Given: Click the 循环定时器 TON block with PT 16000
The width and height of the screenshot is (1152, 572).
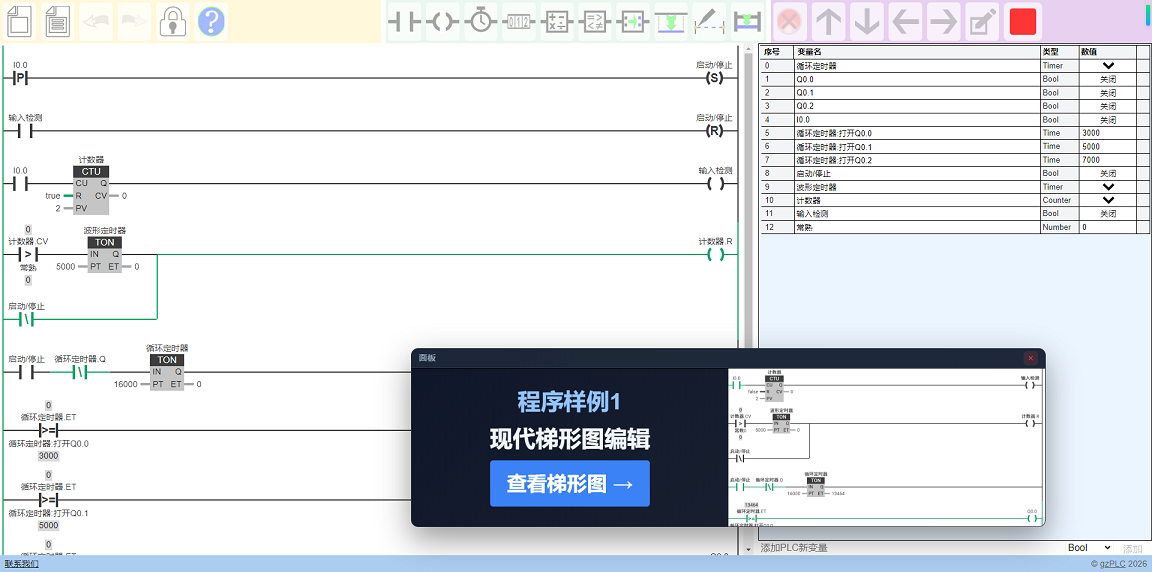Looking at the screenshot, I should click(168, 372).
